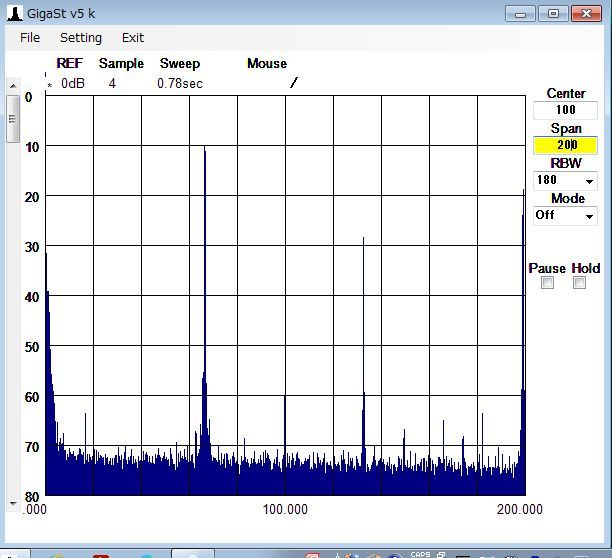Click the Exit menu item
This screenshot has height=558, width=612.
click(133, 38)
